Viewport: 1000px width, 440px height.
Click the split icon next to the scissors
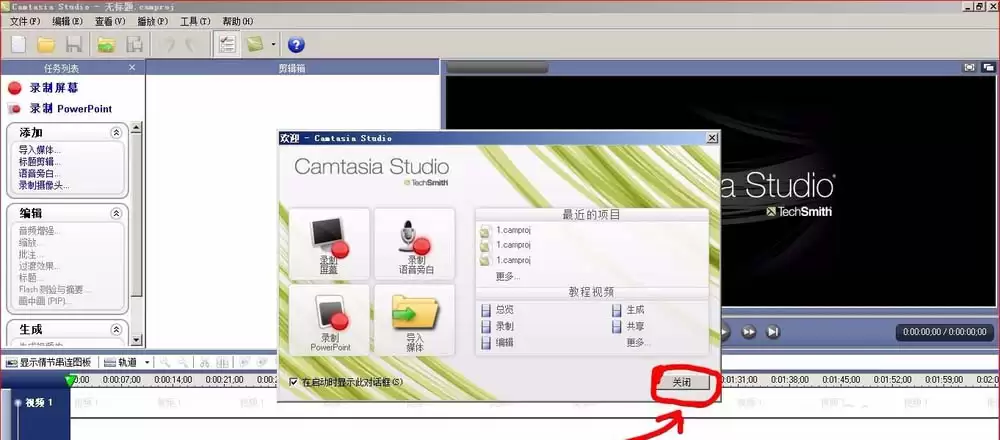pyautogui.click(x=222, y=362)
